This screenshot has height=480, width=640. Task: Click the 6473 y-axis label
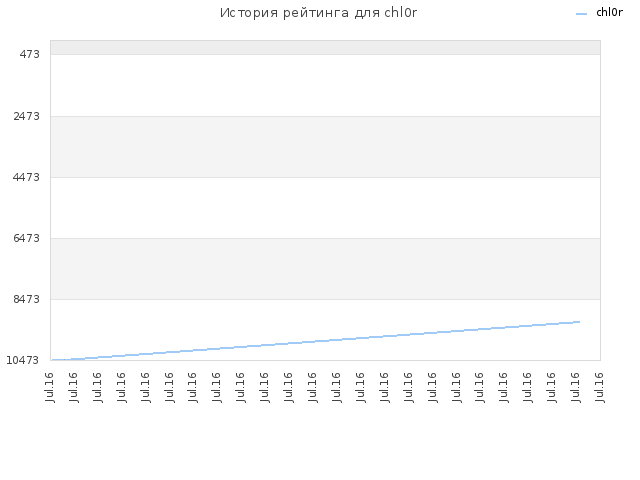[x=27, y=238]
